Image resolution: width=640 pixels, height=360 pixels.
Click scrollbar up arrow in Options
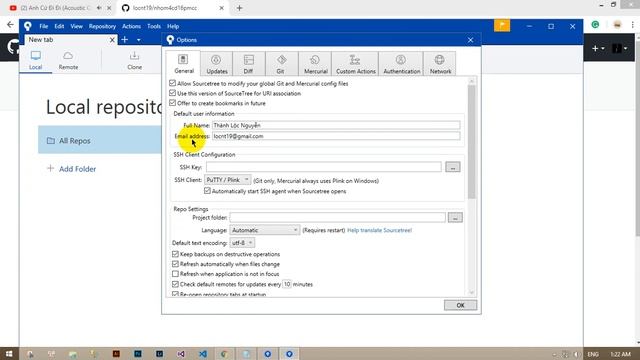pos(471,81)
